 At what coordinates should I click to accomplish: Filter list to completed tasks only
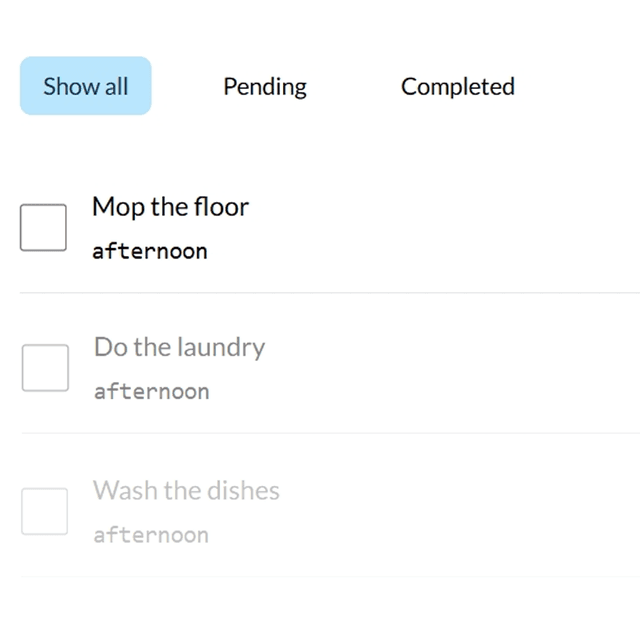coord(458,87)
